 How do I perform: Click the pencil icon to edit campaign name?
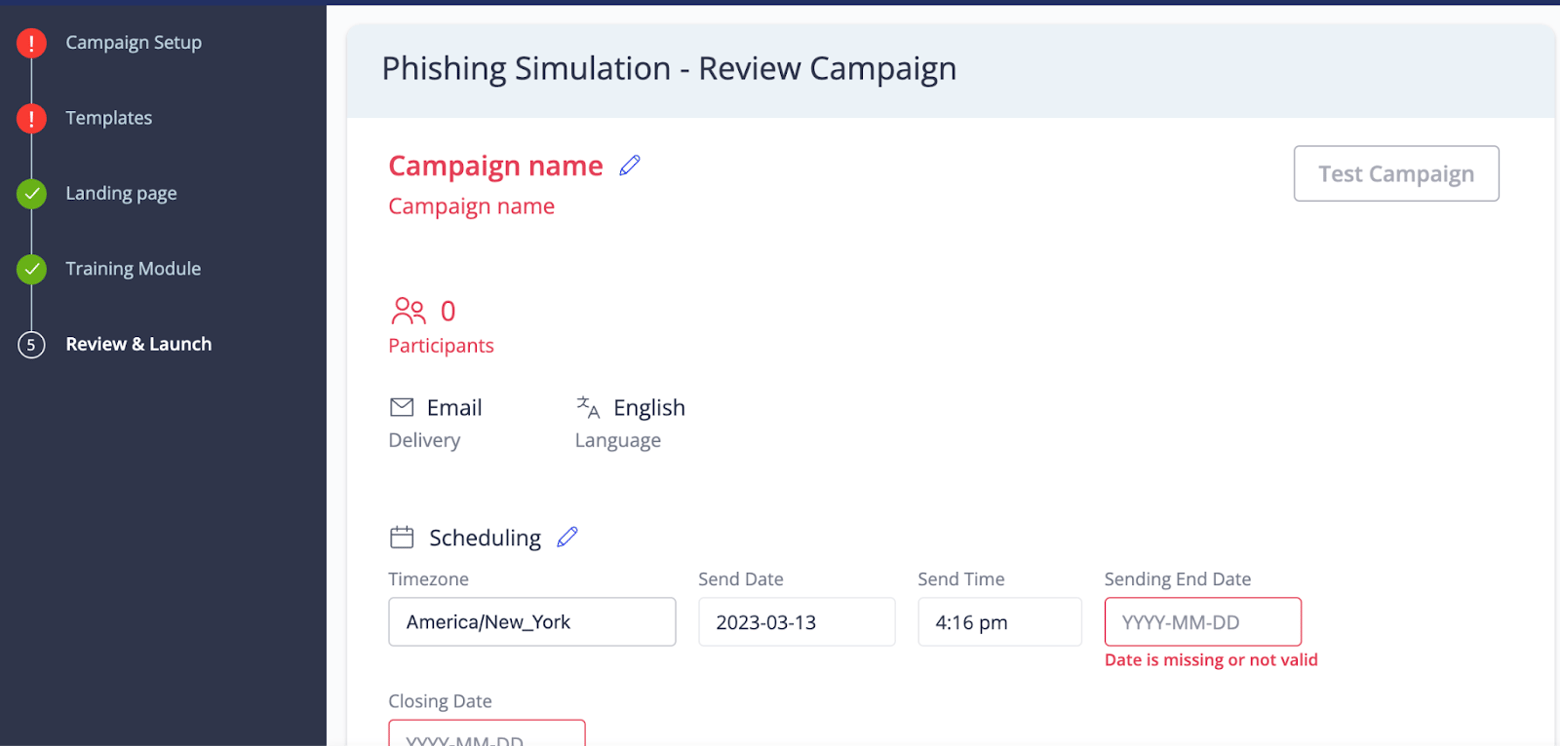[x=631, y=165]
